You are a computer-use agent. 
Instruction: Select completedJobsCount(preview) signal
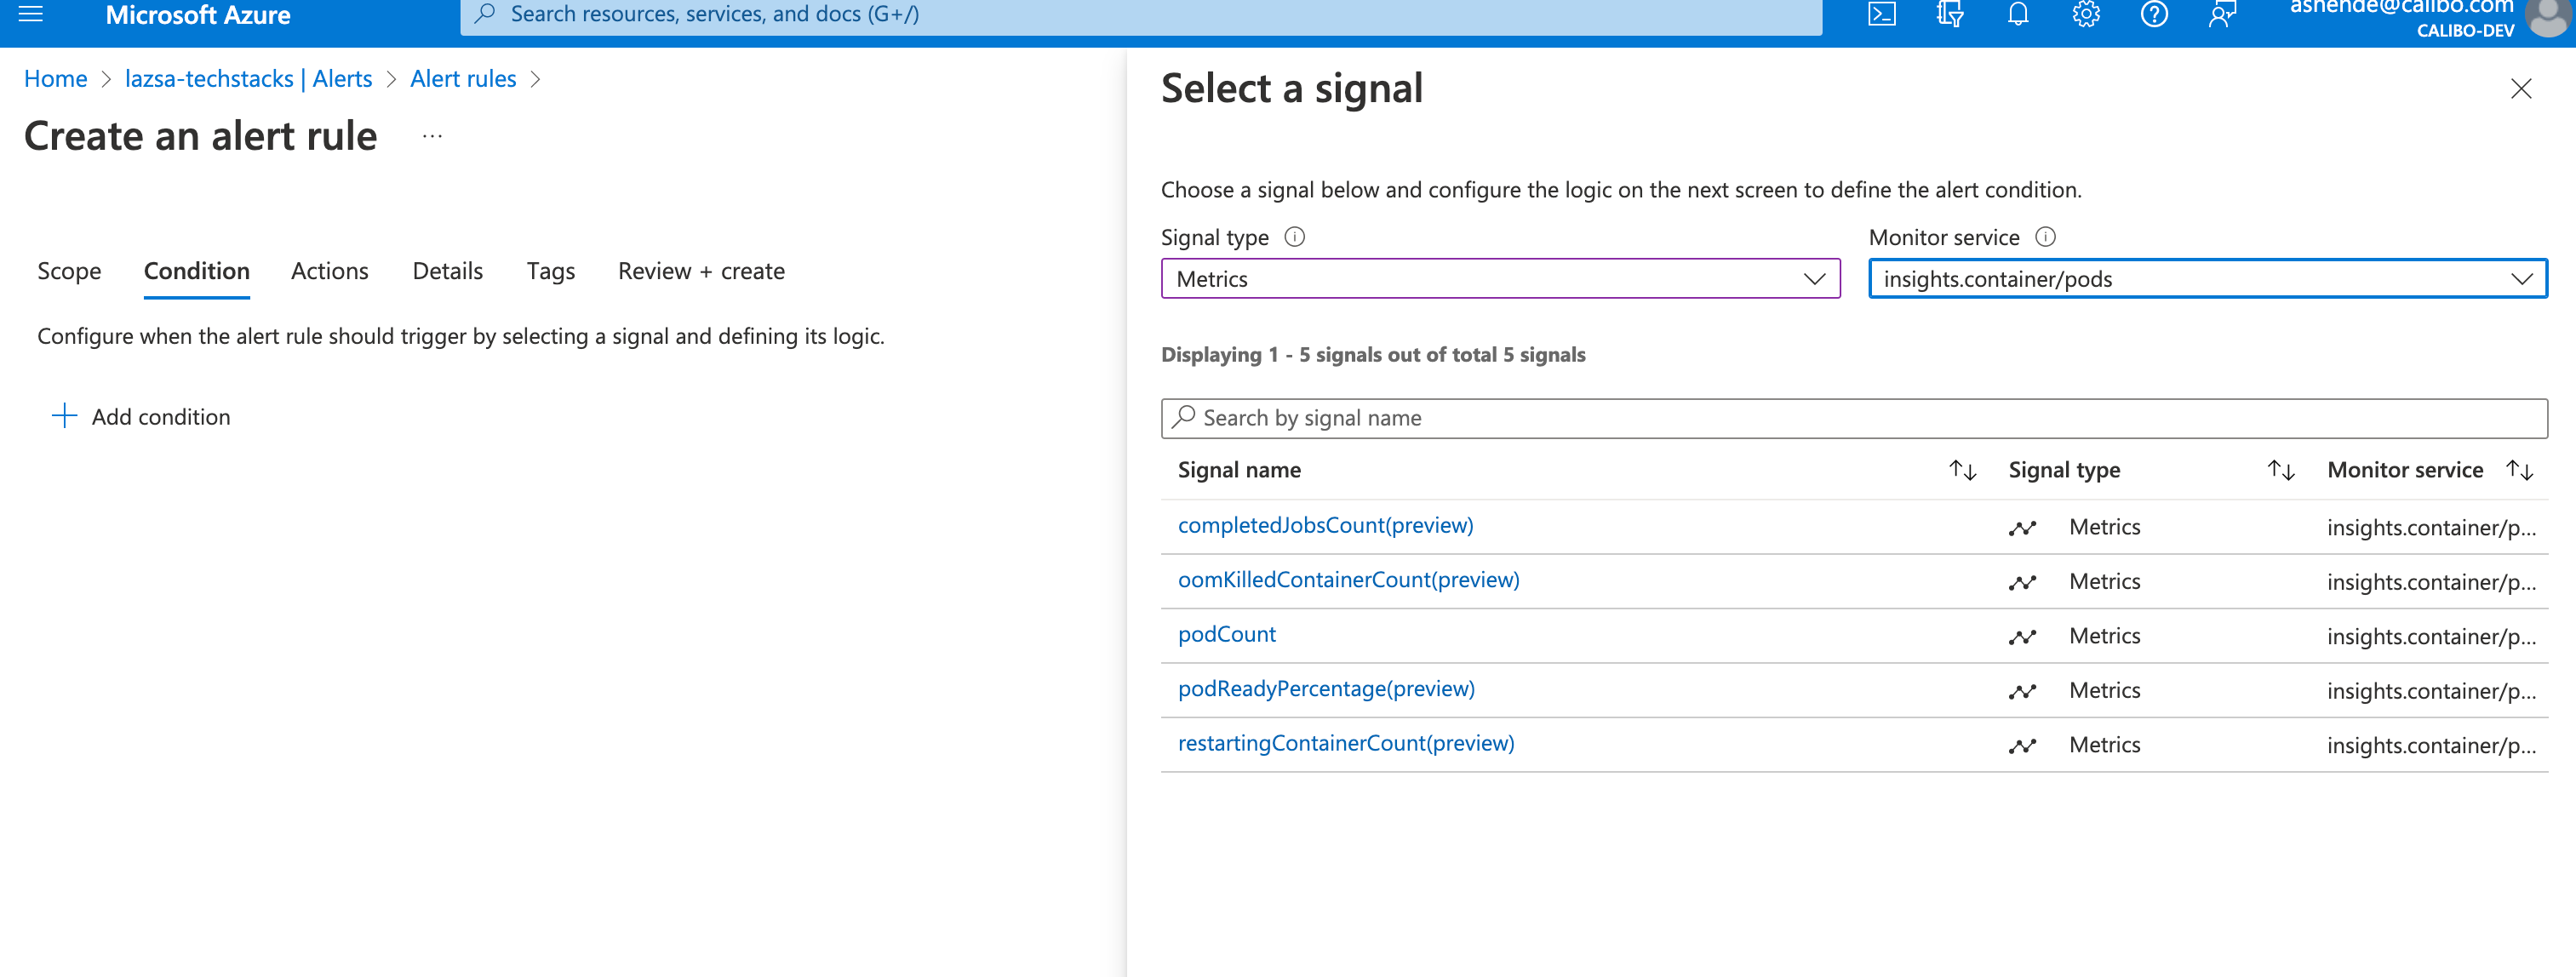[x=1325, y=525]
